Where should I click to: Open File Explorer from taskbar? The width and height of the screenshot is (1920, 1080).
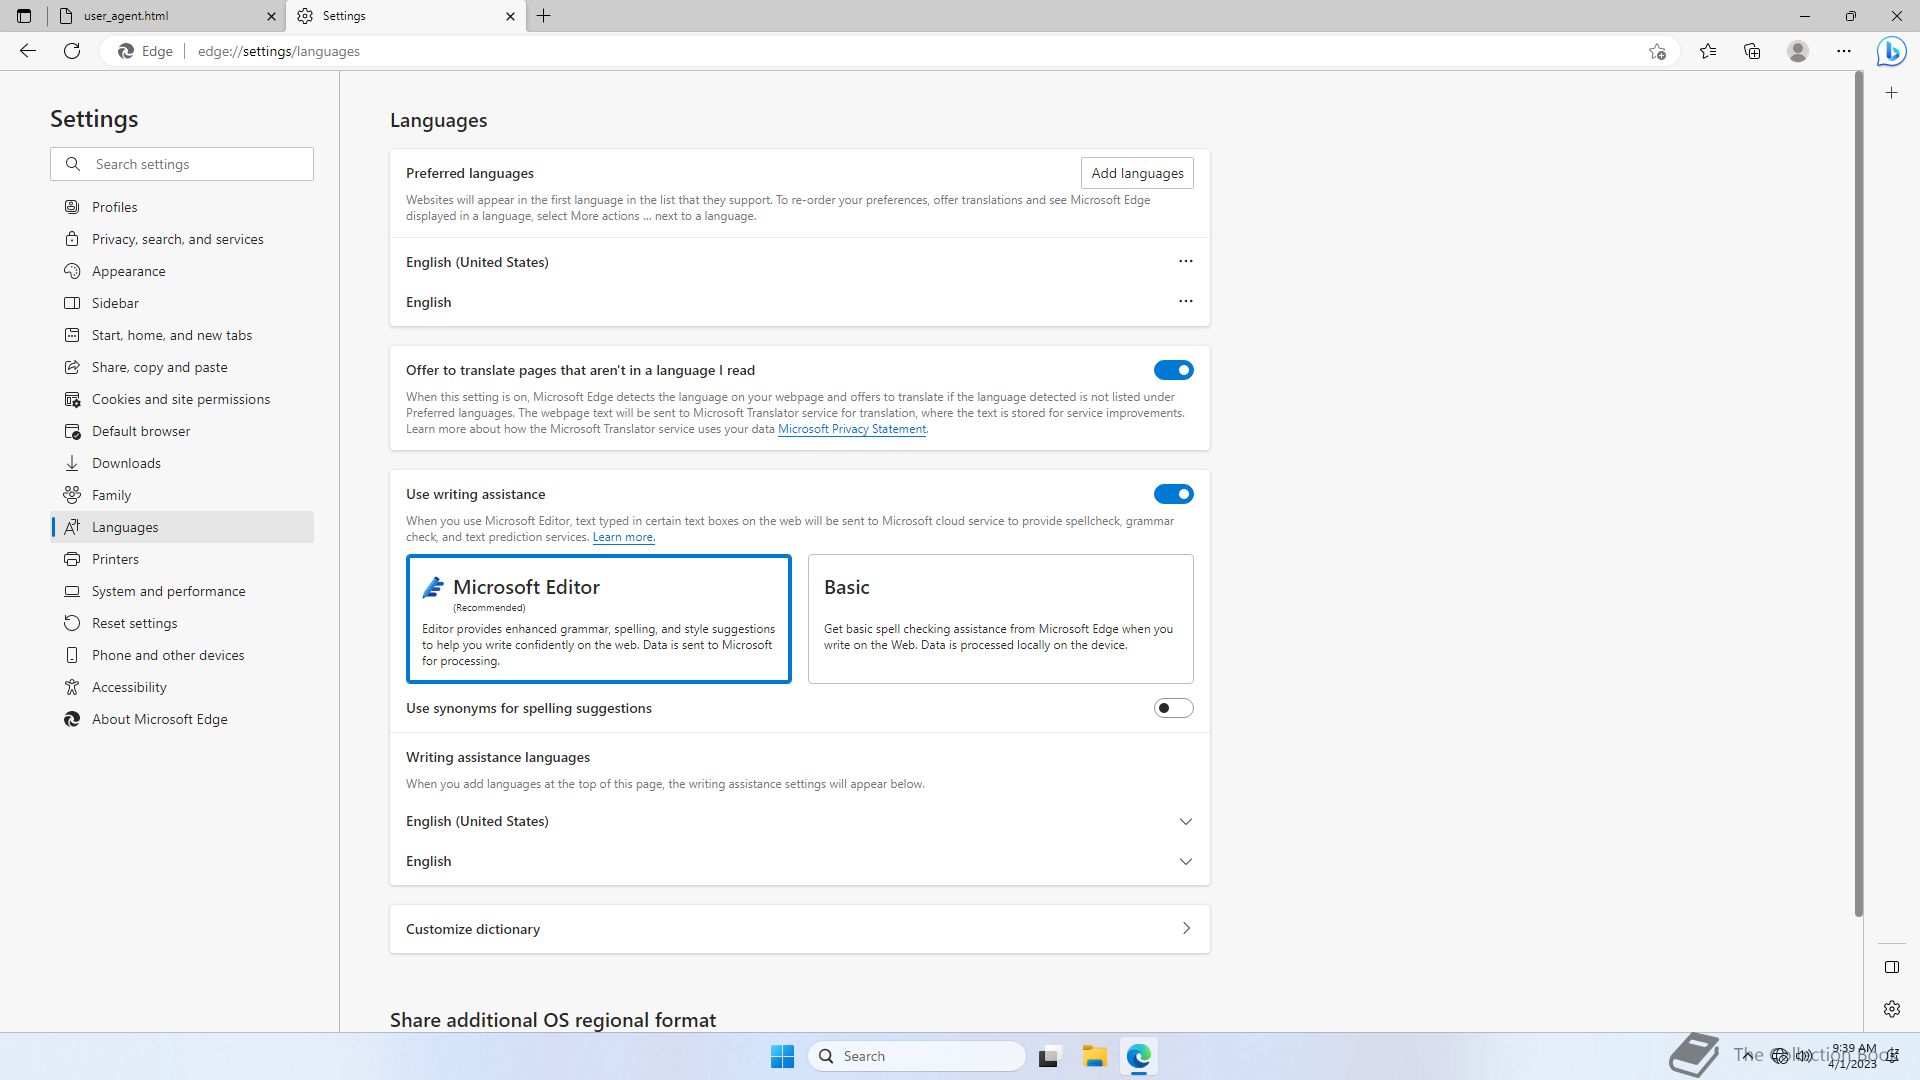1094,1056
